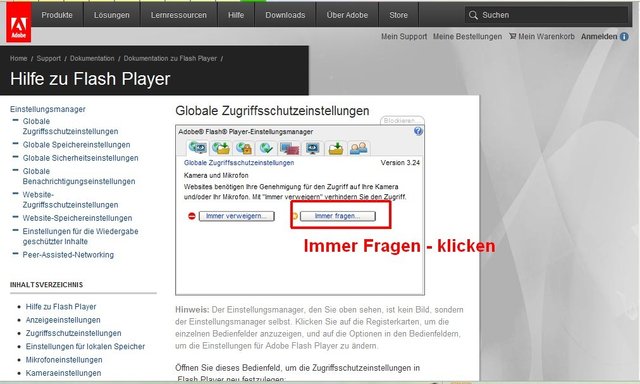Open the Website Storage folder-download icon
Screen dimensions: 640x384
pyautogui.click(x=336, y=148)
